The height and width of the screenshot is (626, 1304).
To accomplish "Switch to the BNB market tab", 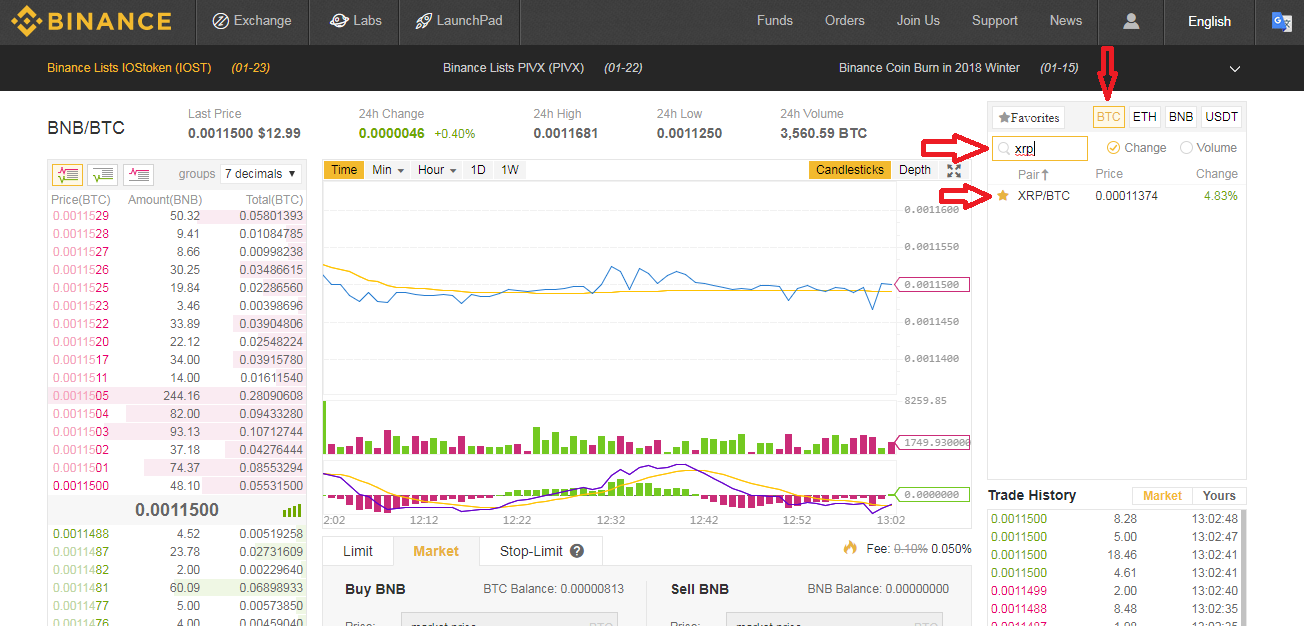I will pos(1181,117).
